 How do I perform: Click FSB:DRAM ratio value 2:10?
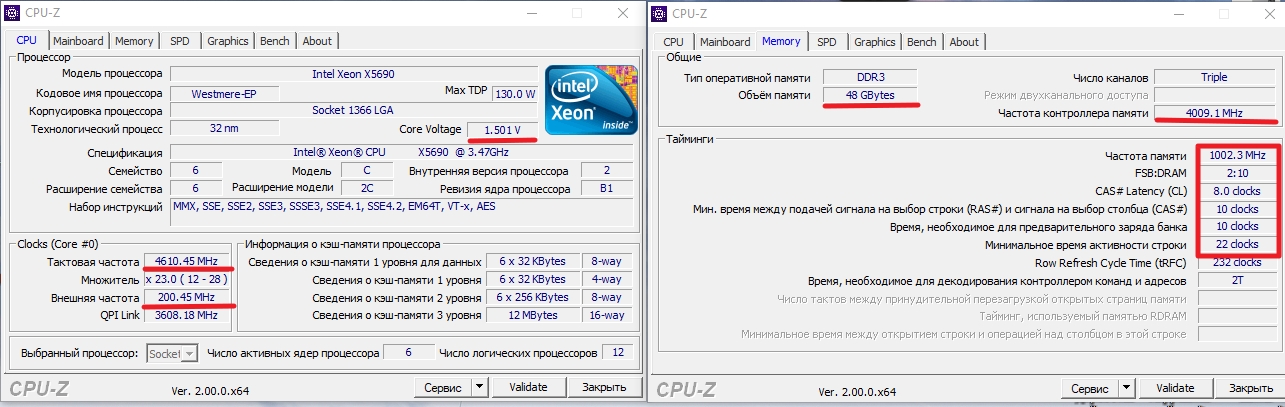(1236, 174)
